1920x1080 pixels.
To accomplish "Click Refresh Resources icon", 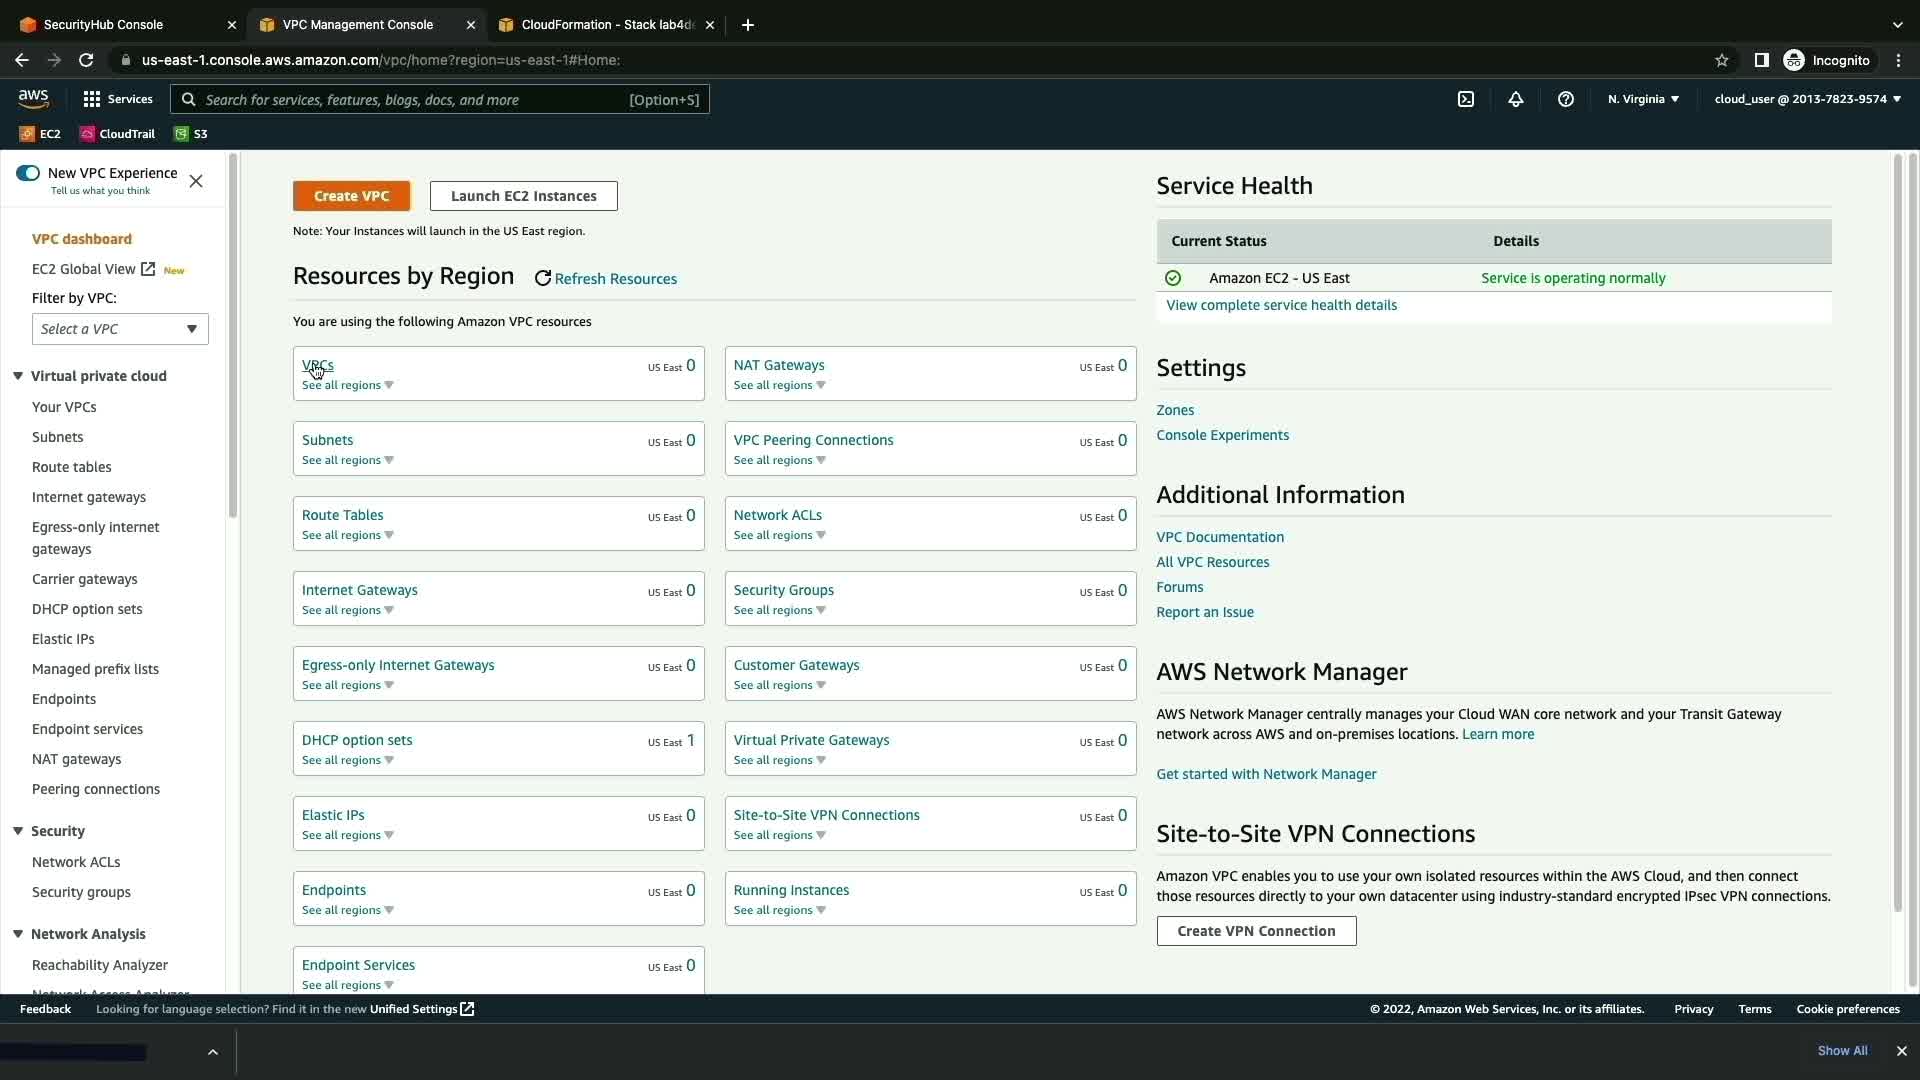I will (543, 279).
